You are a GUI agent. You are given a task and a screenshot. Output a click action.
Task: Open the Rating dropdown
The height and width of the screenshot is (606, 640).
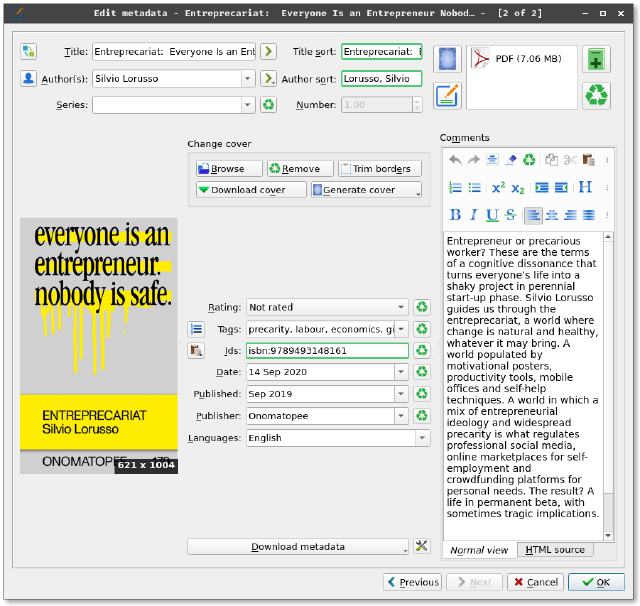point(401,307)
